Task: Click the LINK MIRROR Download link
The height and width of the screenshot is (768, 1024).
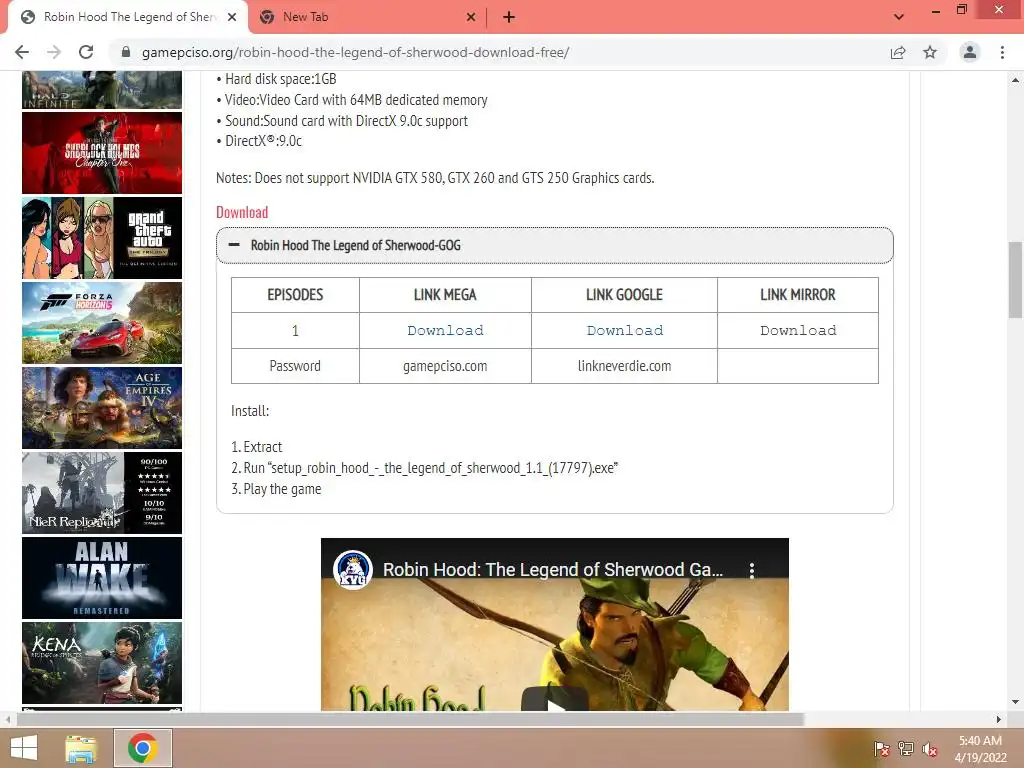Action: click(798, 330)
